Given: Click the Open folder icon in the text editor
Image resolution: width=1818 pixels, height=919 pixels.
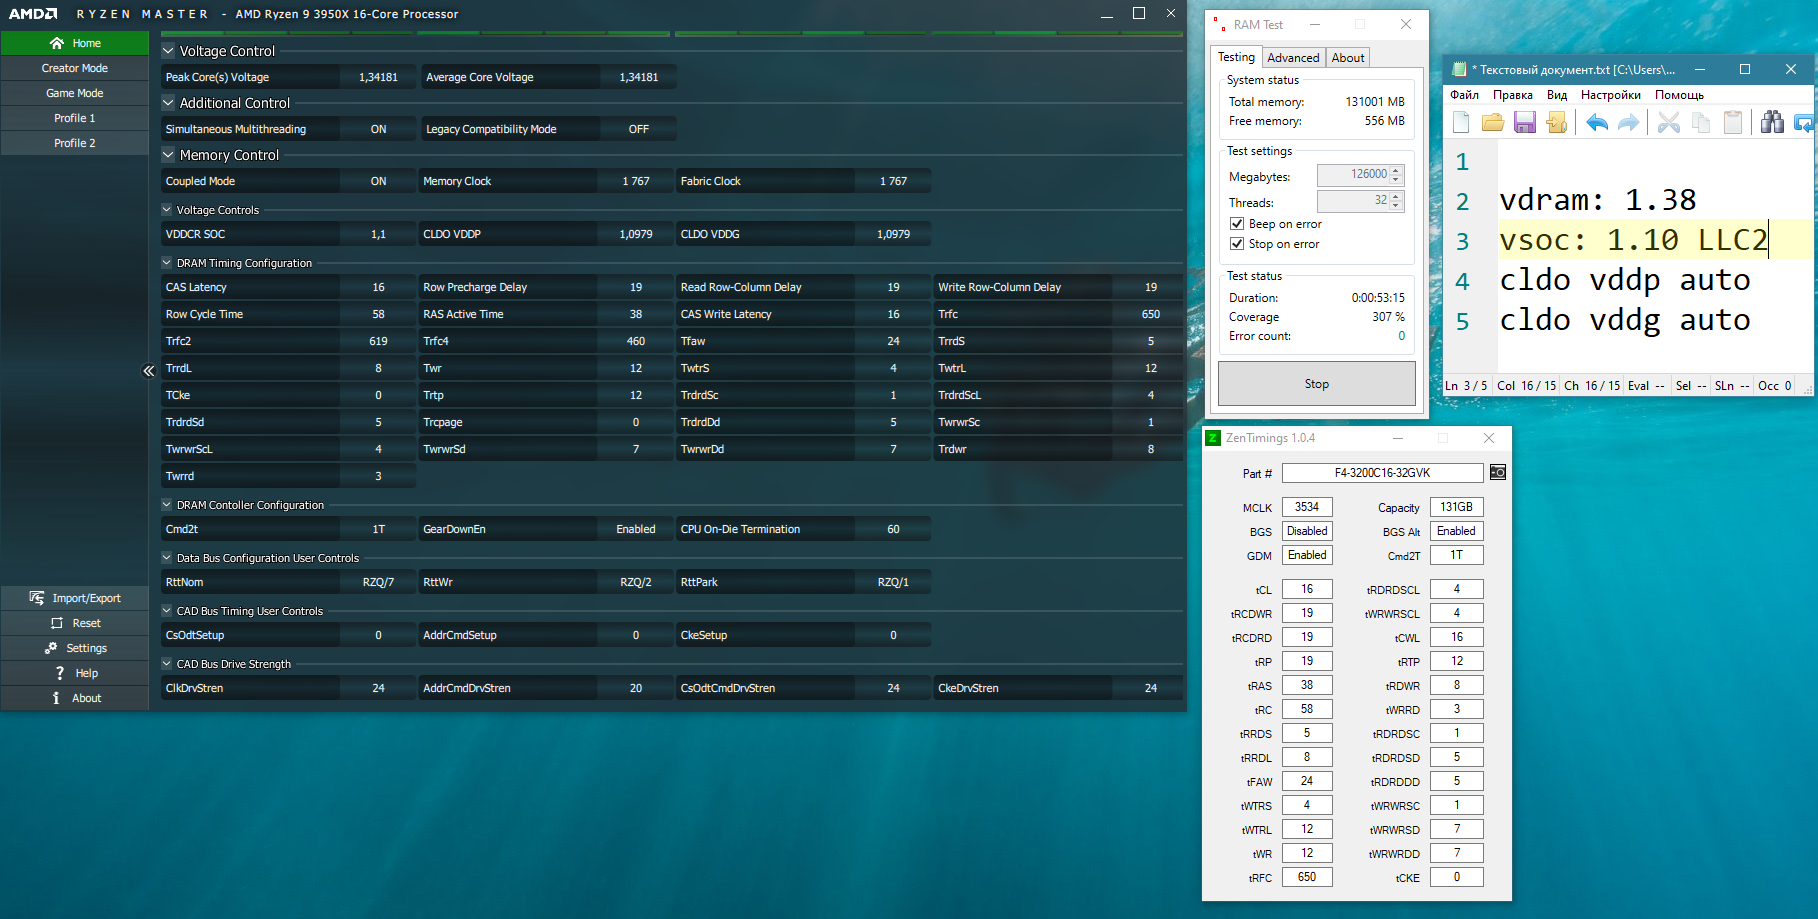Looking at the screenshot, I should click(x=1493, y=122).
